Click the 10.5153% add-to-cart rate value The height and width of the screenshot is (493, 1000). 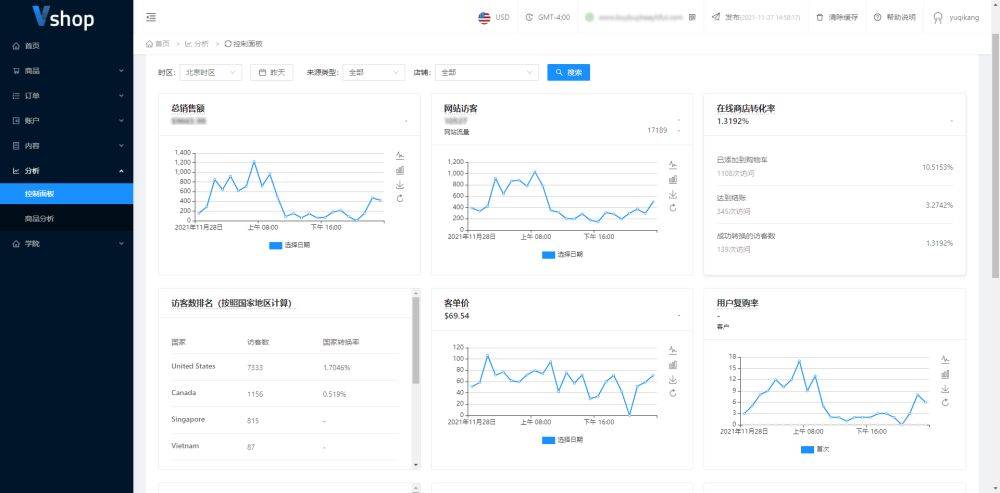[x=937, y=167]
